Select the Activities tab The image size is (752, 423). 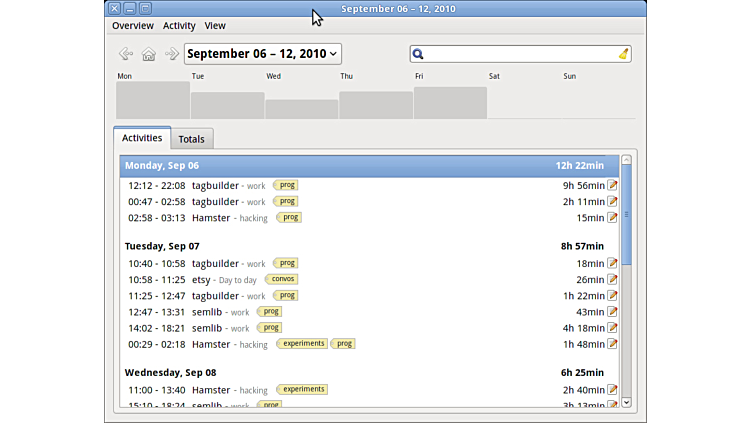142,138
